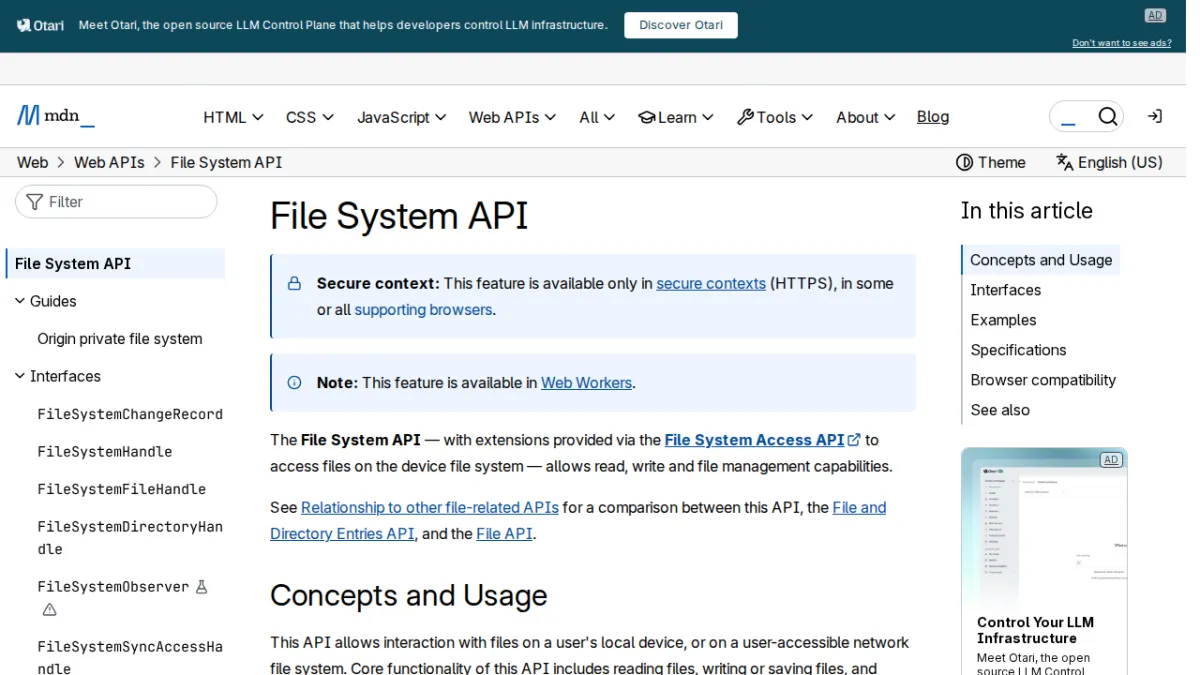Viewport: 1200px width, 675px height.
Task: Jump to Browser compatibility in article outline
Action: tap(1043, 380)
